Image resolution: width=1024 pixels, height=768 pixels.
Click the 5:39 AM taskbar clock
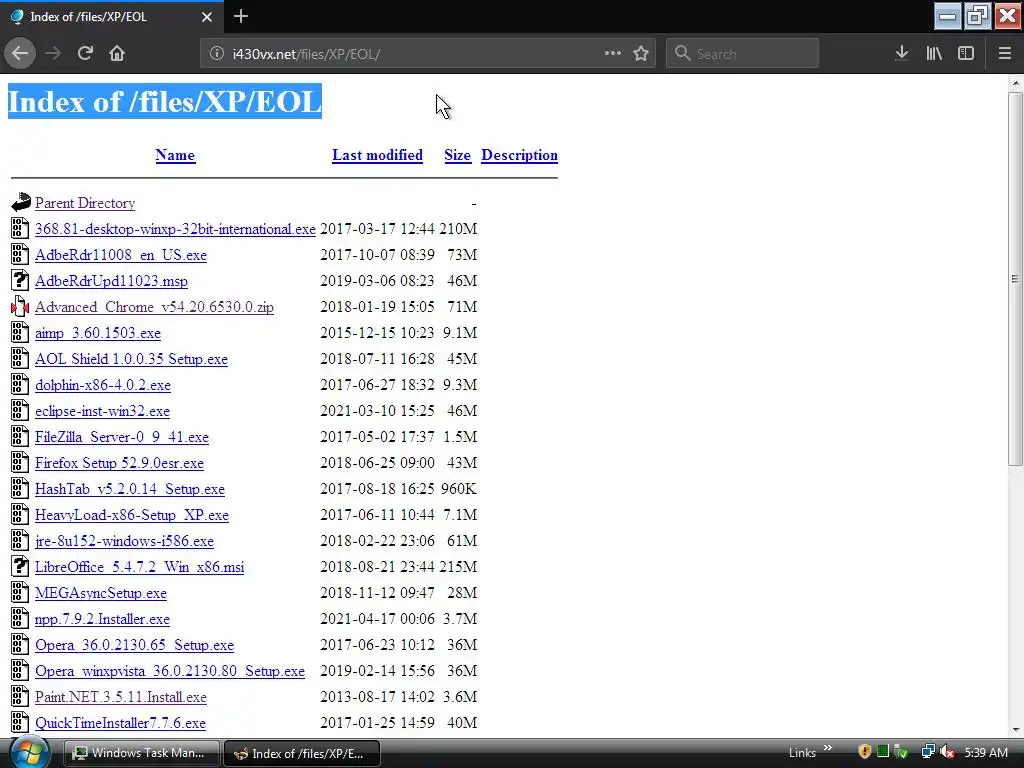coord(985,752)
